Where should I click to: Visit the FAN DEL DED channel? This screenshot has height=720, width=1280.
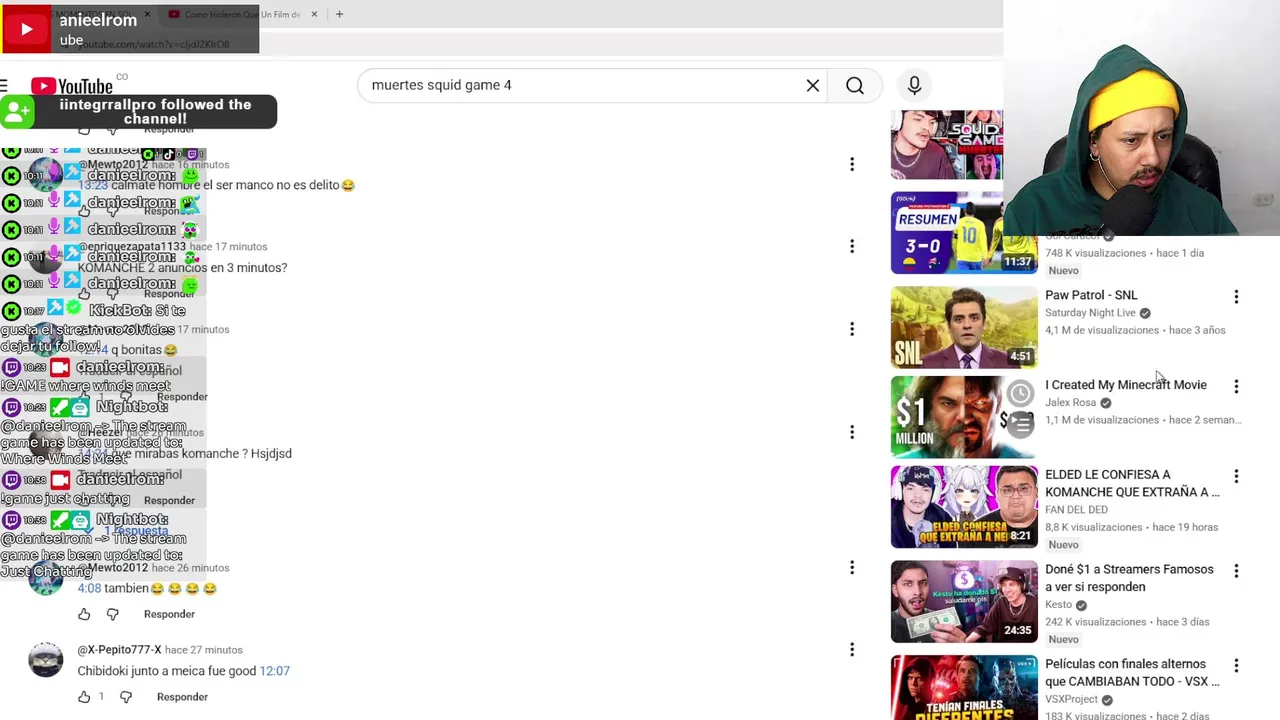tap(1076, 510)
